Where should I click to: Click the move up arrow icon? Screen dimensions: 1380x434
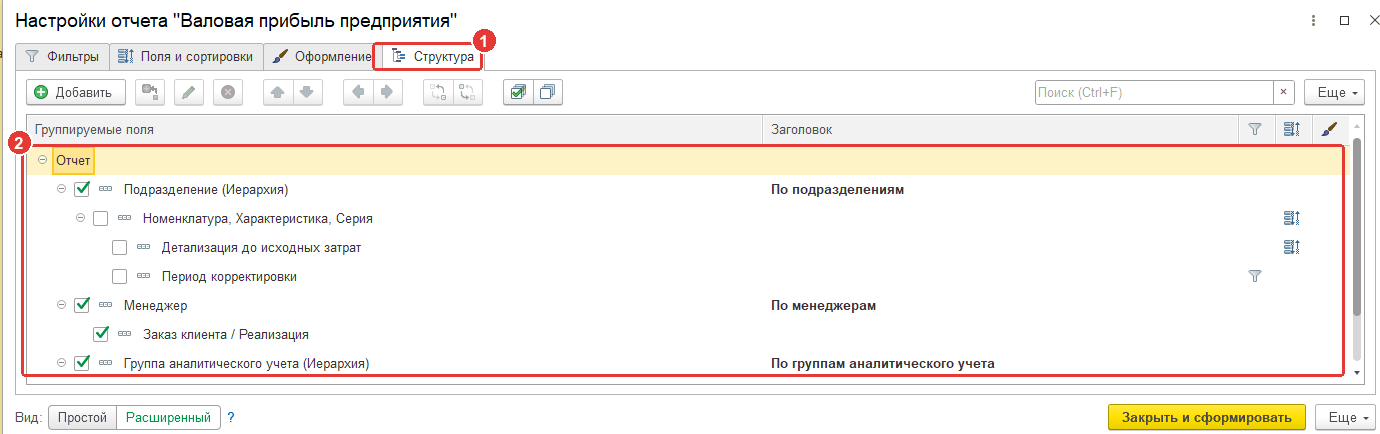point(278,92)
